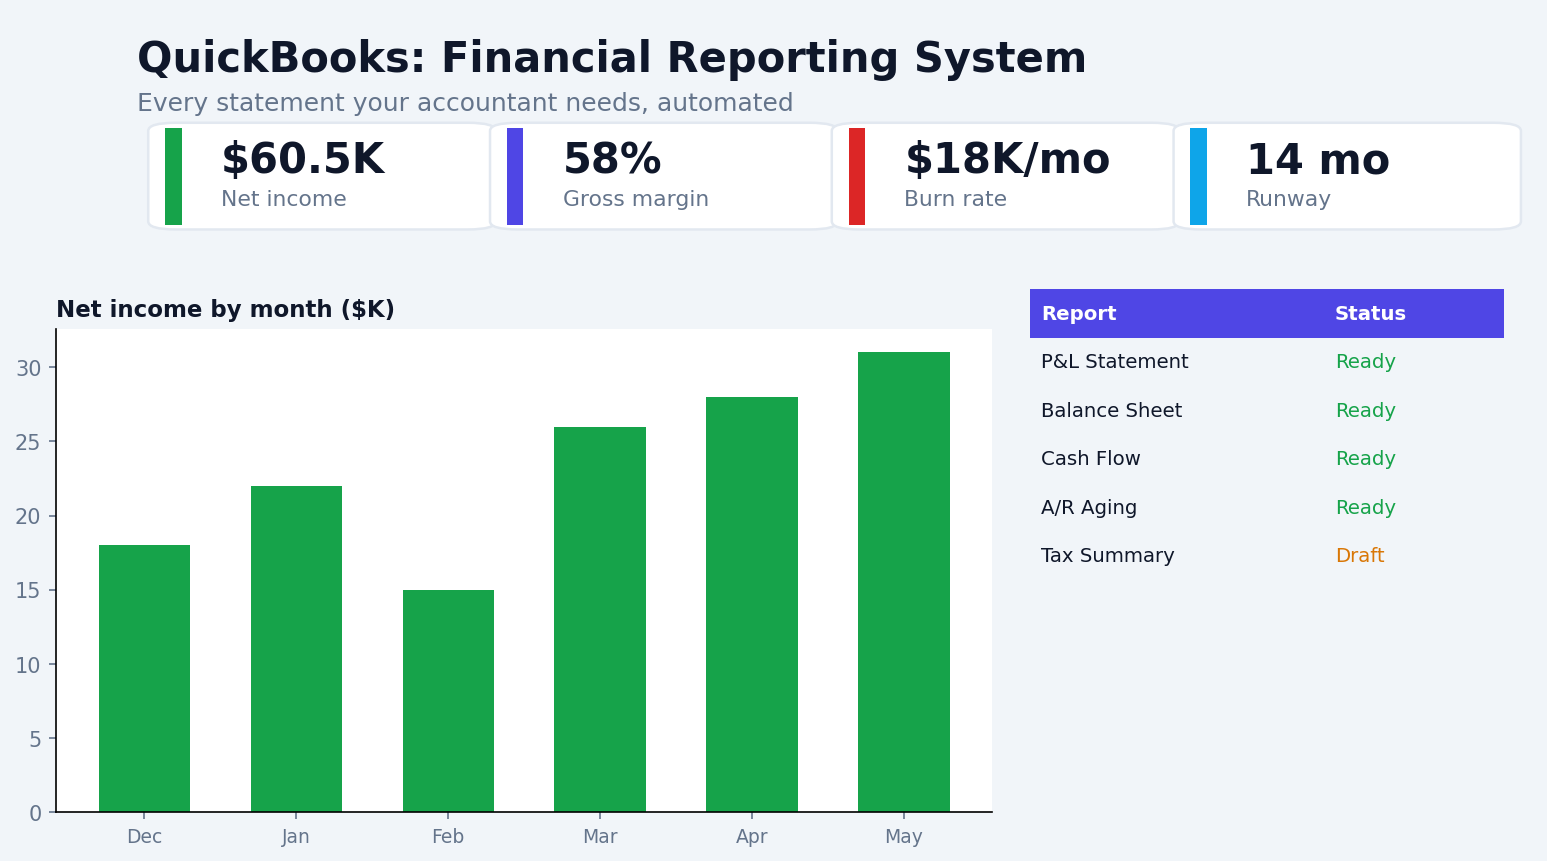
Task: Click the 30 tick label on the y-axis
Action: (29, 368)
